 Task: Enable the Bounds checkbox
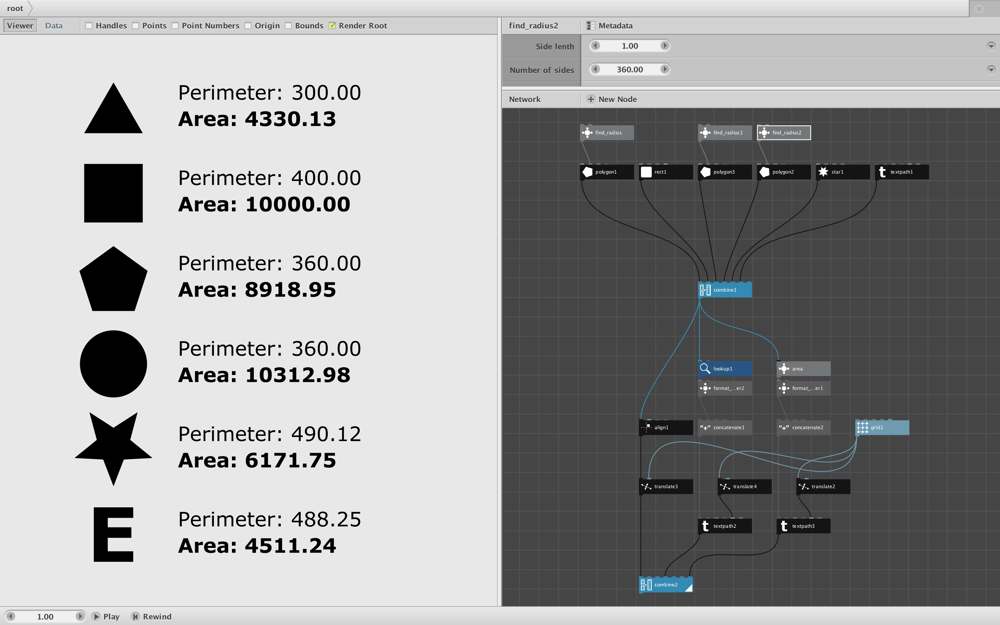(x=288, y=26)
